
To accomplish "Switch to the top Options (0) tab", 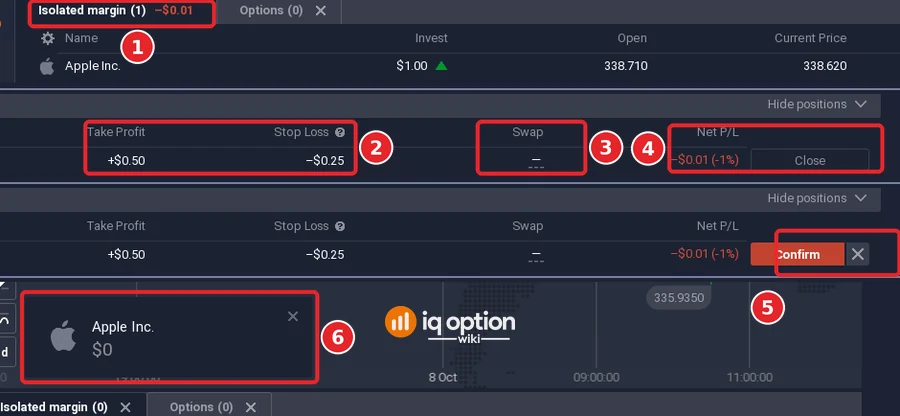I will tap(271, 11).
